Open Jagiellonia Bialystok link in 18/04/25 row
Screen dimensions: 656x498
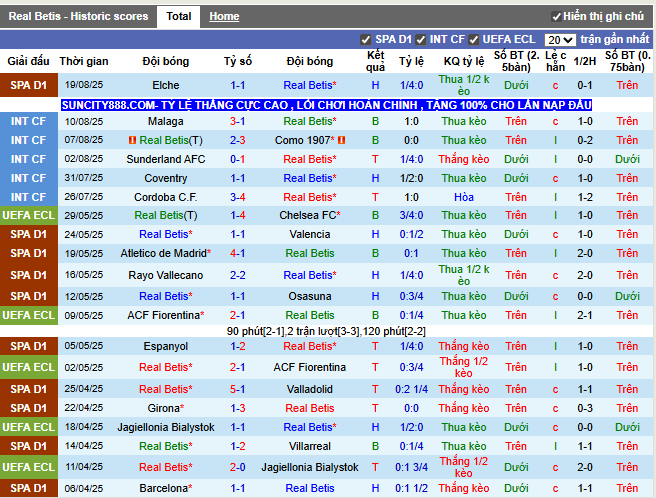coord(166,428)
